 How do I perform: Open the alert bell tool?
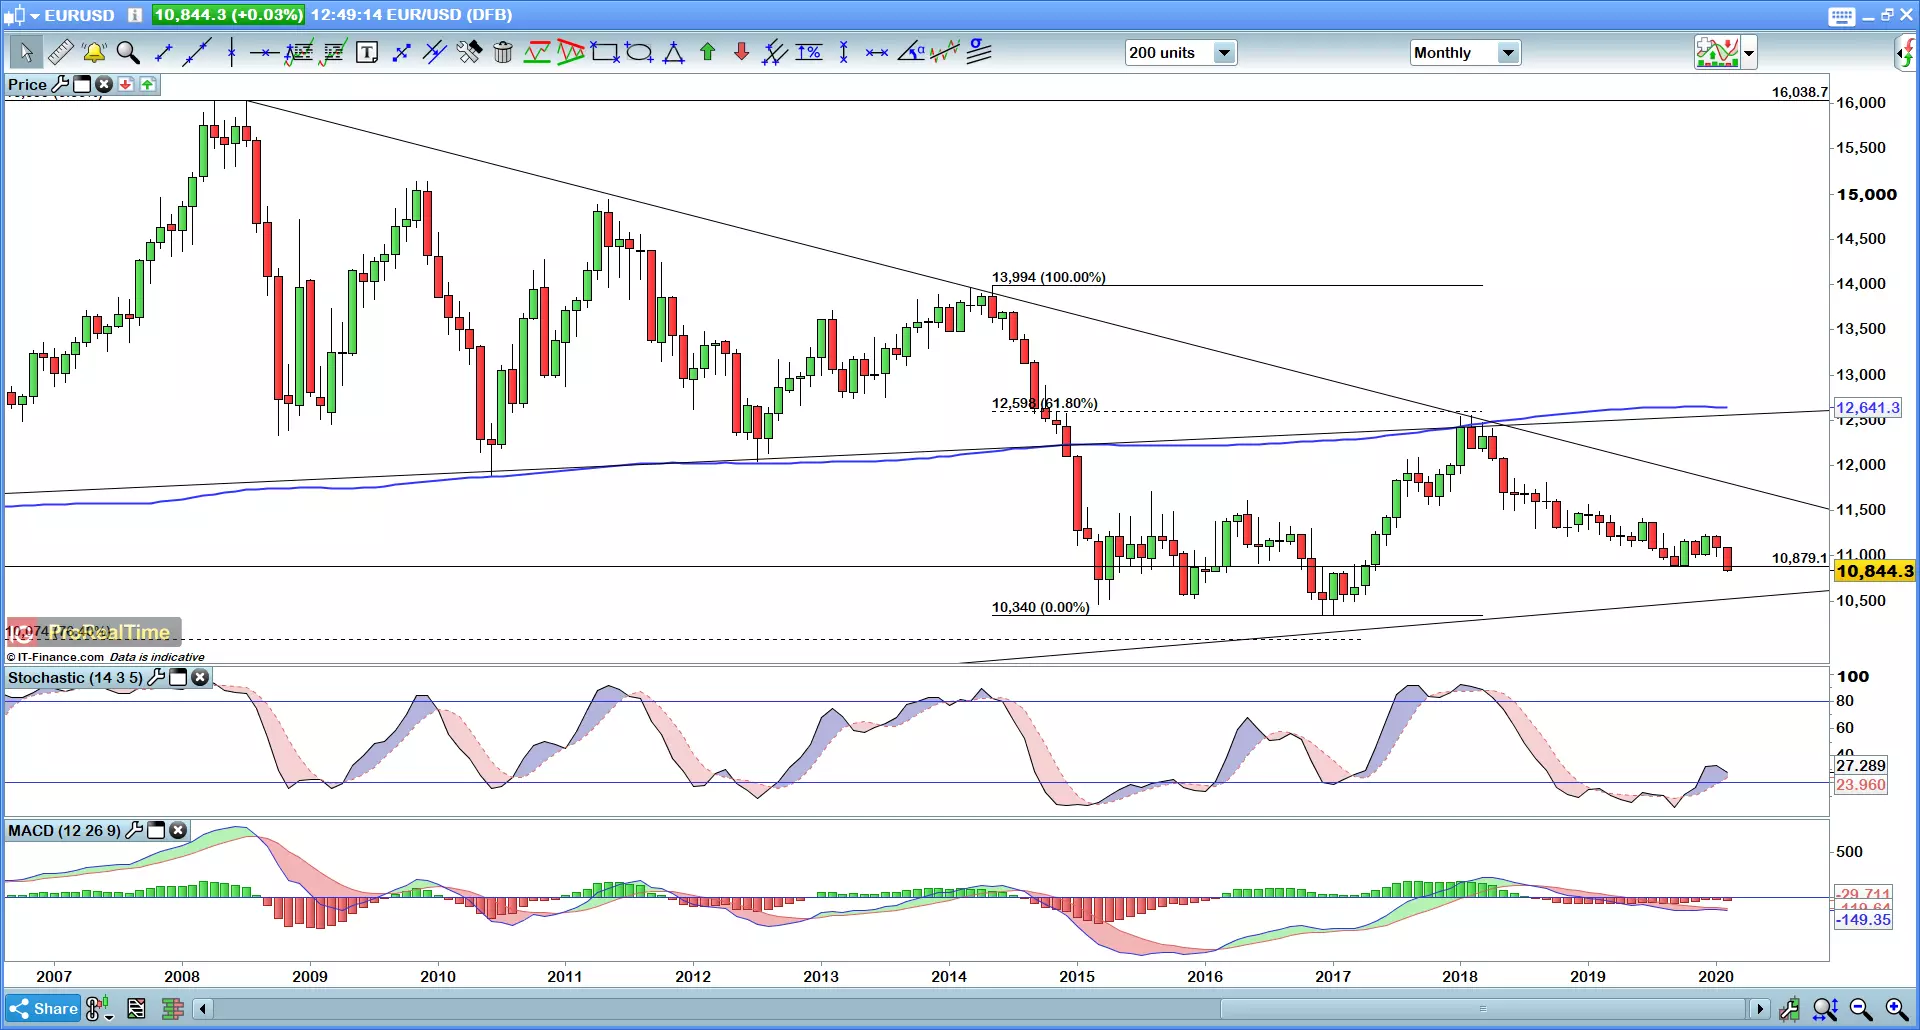pyautogui.click(x=95, y=52)
